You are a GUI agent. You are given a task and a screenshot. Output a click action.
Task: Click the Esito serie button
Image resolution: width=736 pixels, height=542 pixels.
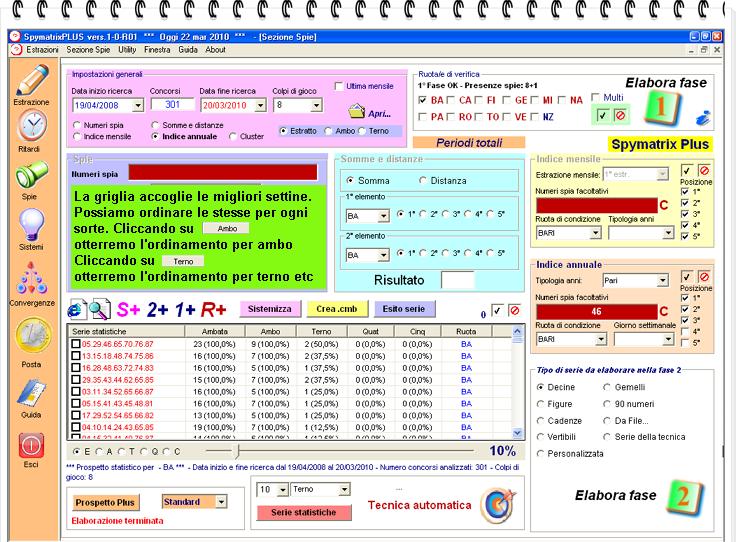click(404, 309)
